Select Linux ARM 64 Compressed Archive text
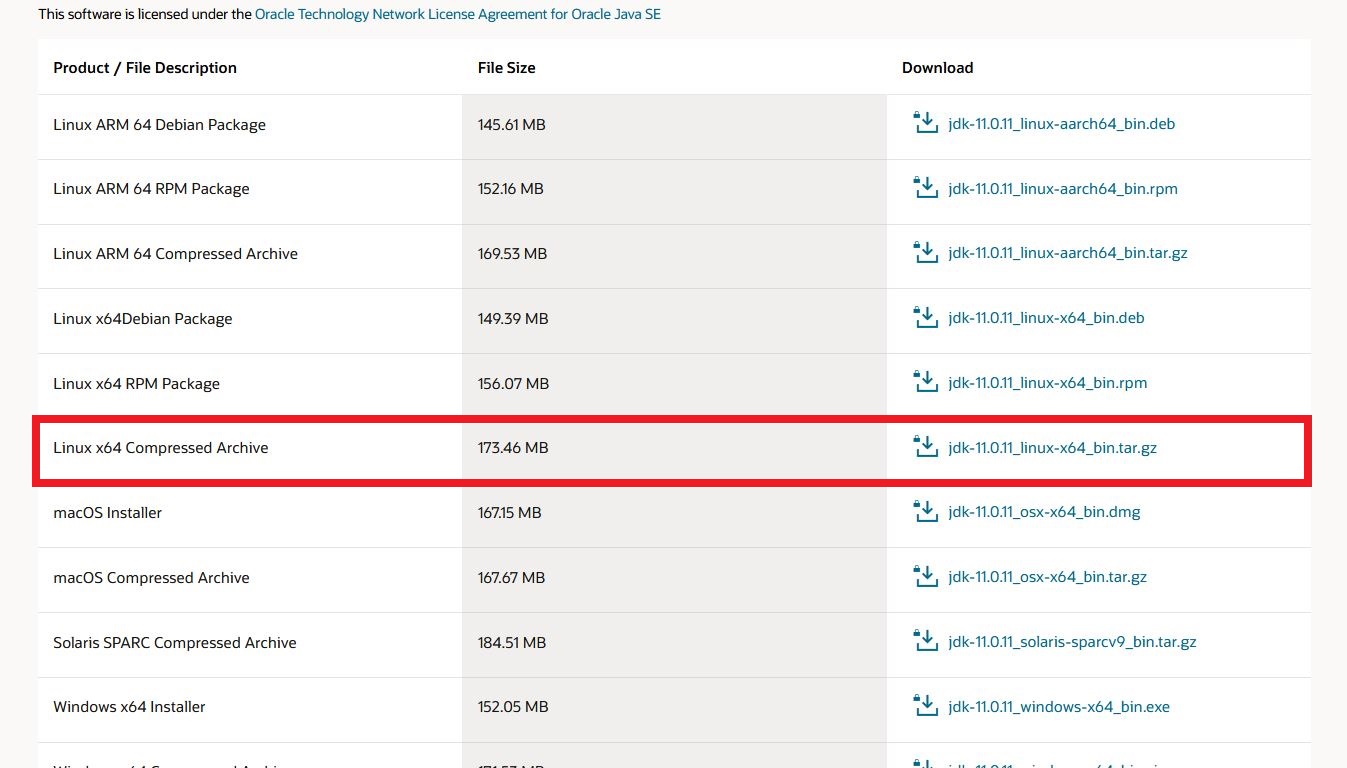 (176, 254)
